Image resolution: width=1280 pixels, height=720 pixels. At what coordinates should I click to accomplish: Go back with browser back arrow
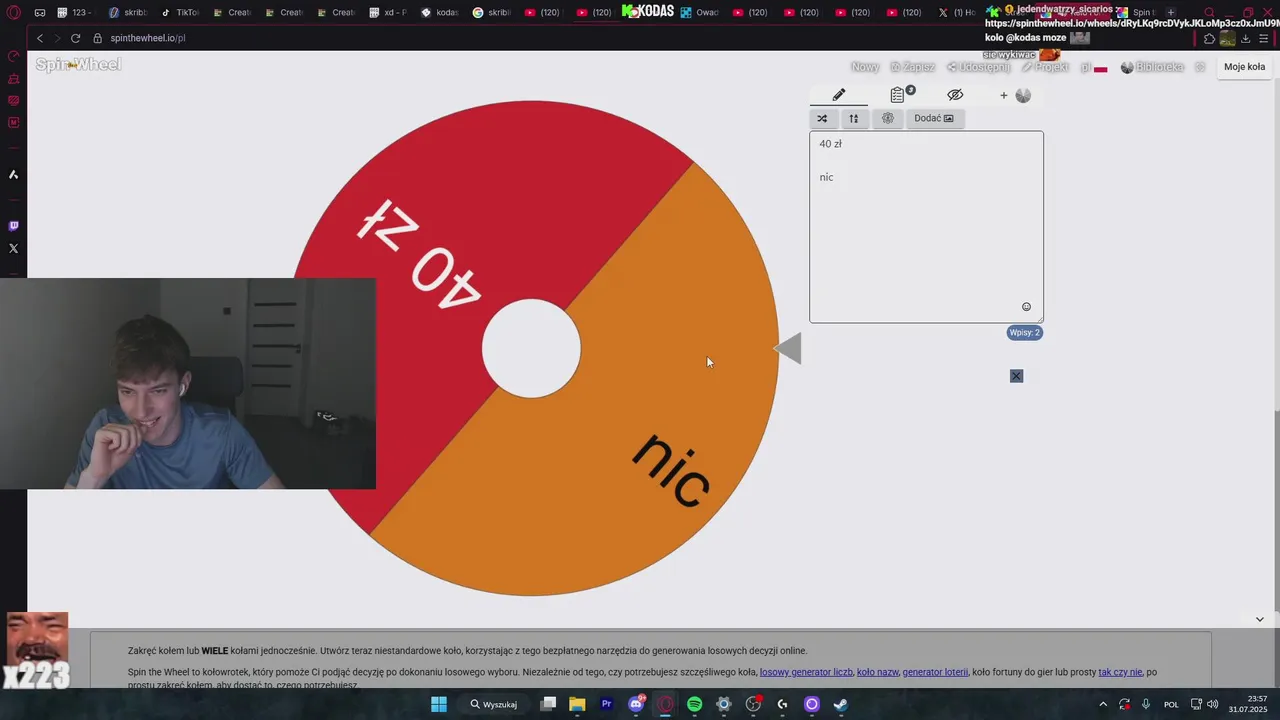pyautogui.click(x=40, y=38)
